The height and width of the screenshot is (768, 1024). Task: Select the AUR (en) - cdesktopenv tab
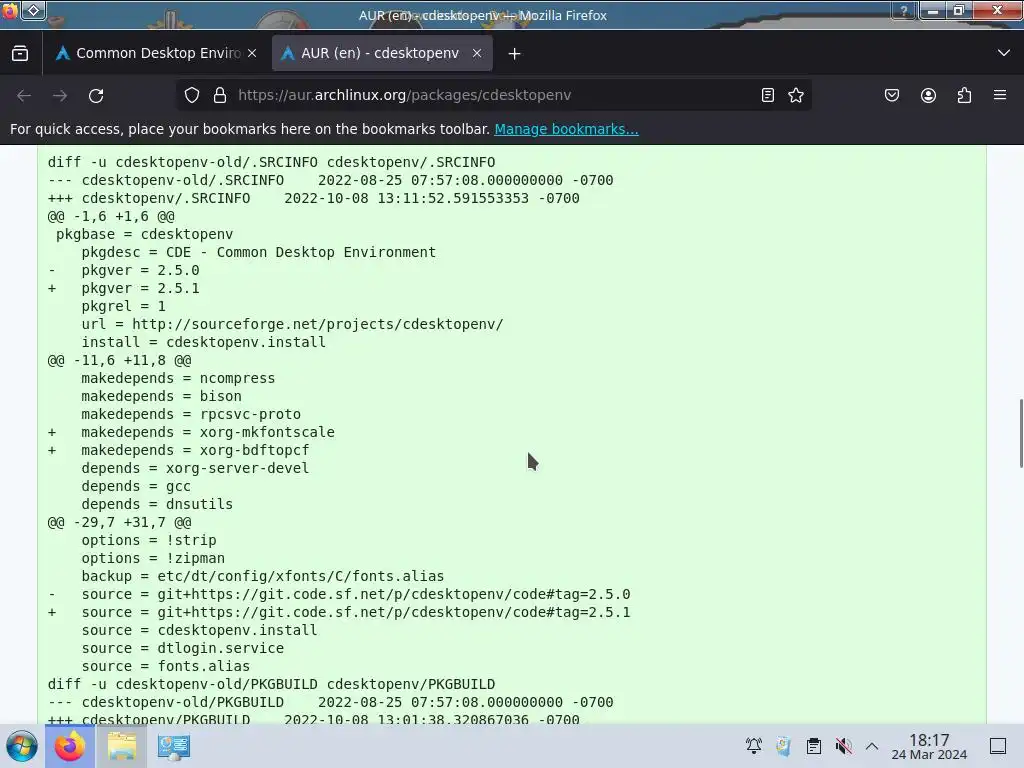pos(381,54)
